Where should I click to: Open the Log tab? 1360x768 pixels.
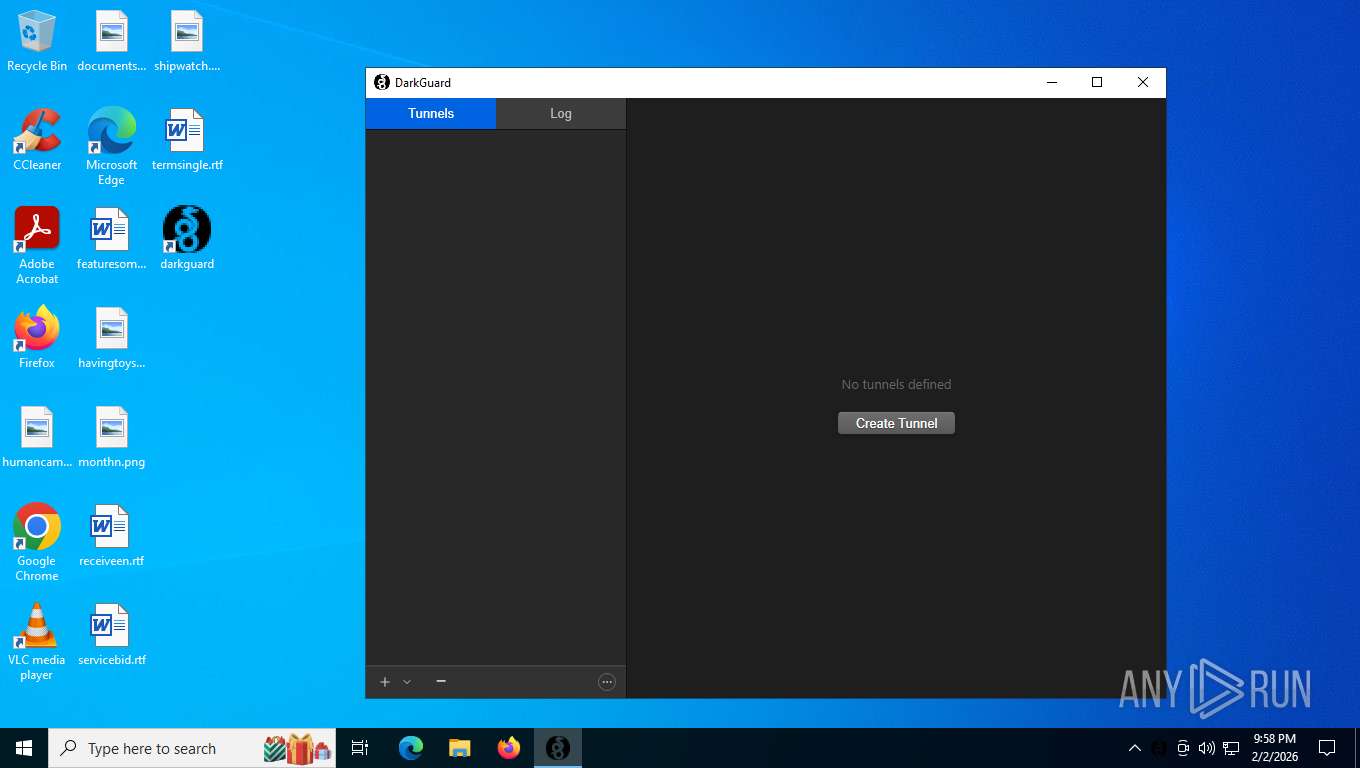[x=561, y=114]
